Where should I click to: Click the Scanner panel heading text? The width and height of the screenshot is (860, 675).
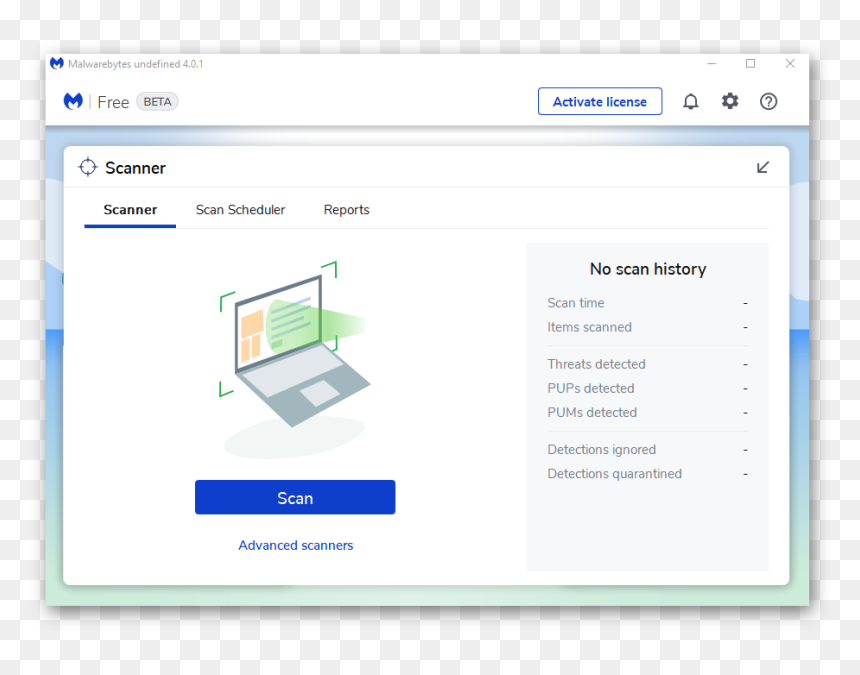(x=135, y=168)
